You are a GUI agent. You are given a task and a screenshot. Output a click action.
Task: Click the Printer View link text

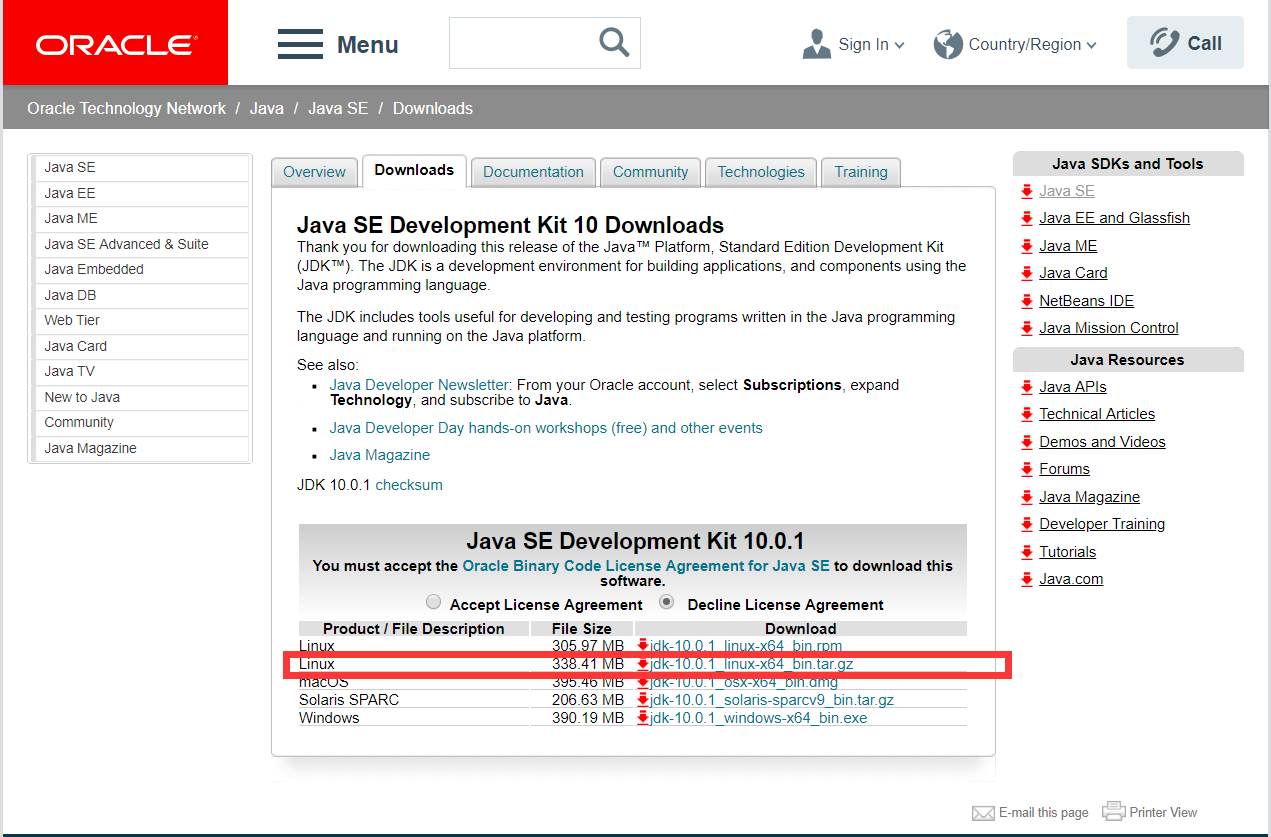(x=1163, y=813)
